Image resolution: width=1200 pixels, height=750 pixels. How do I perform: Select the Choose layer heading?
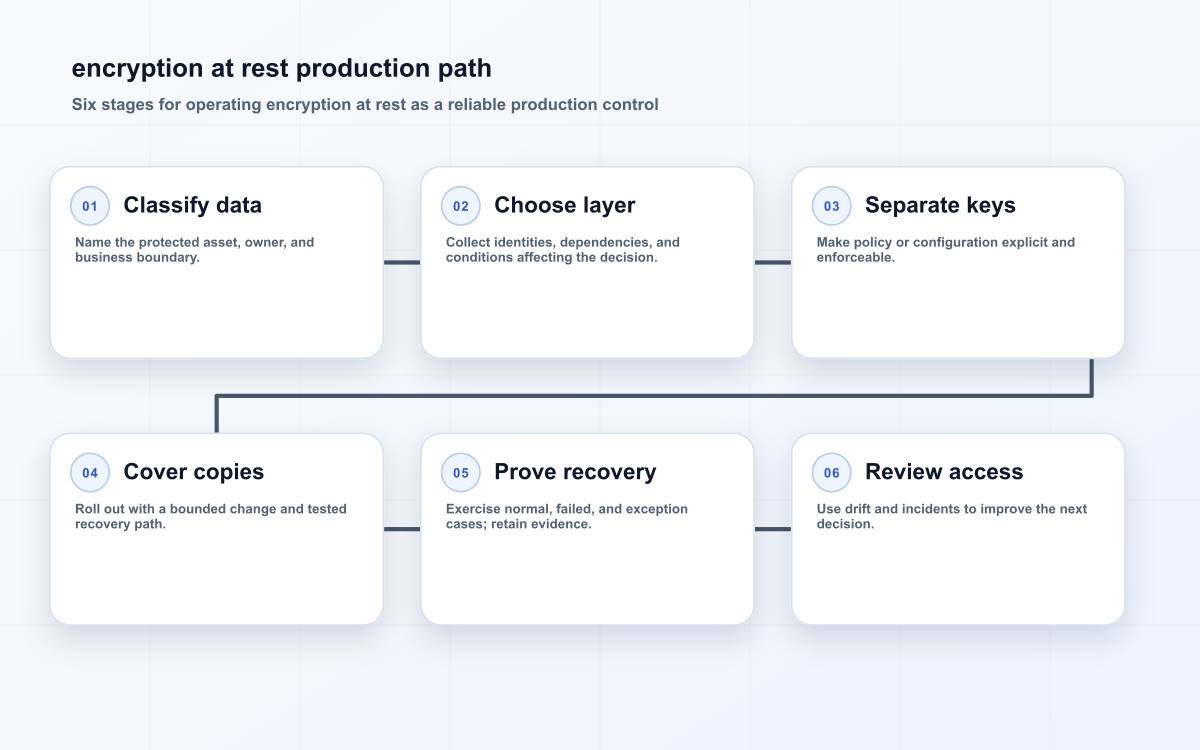click(x=565, y=205)
